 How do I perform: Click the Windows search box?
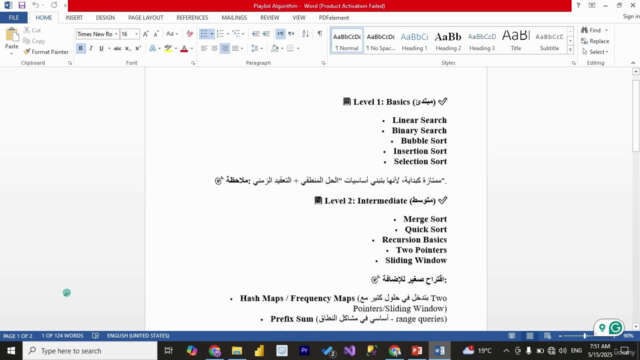click(90, 351)
